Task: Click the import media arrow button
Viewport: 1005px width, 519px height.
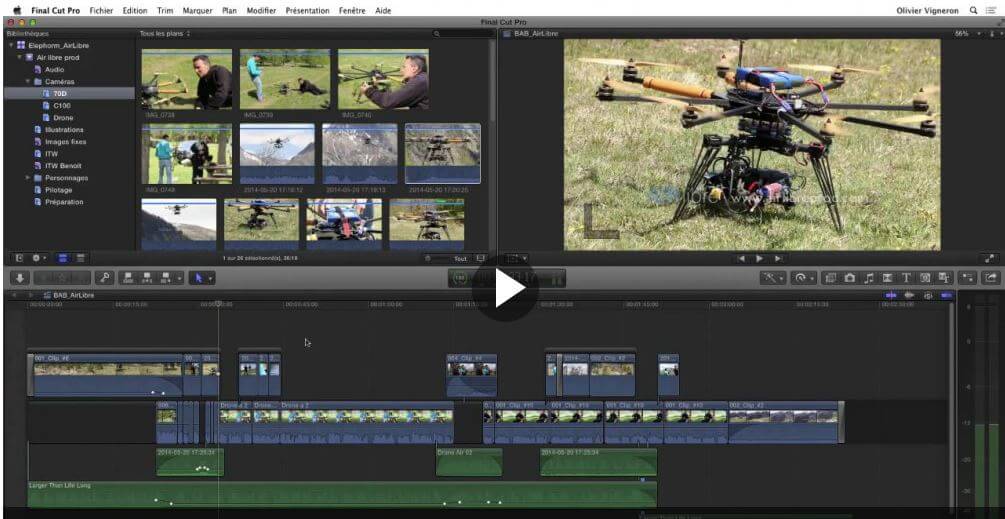Action: 19,277
